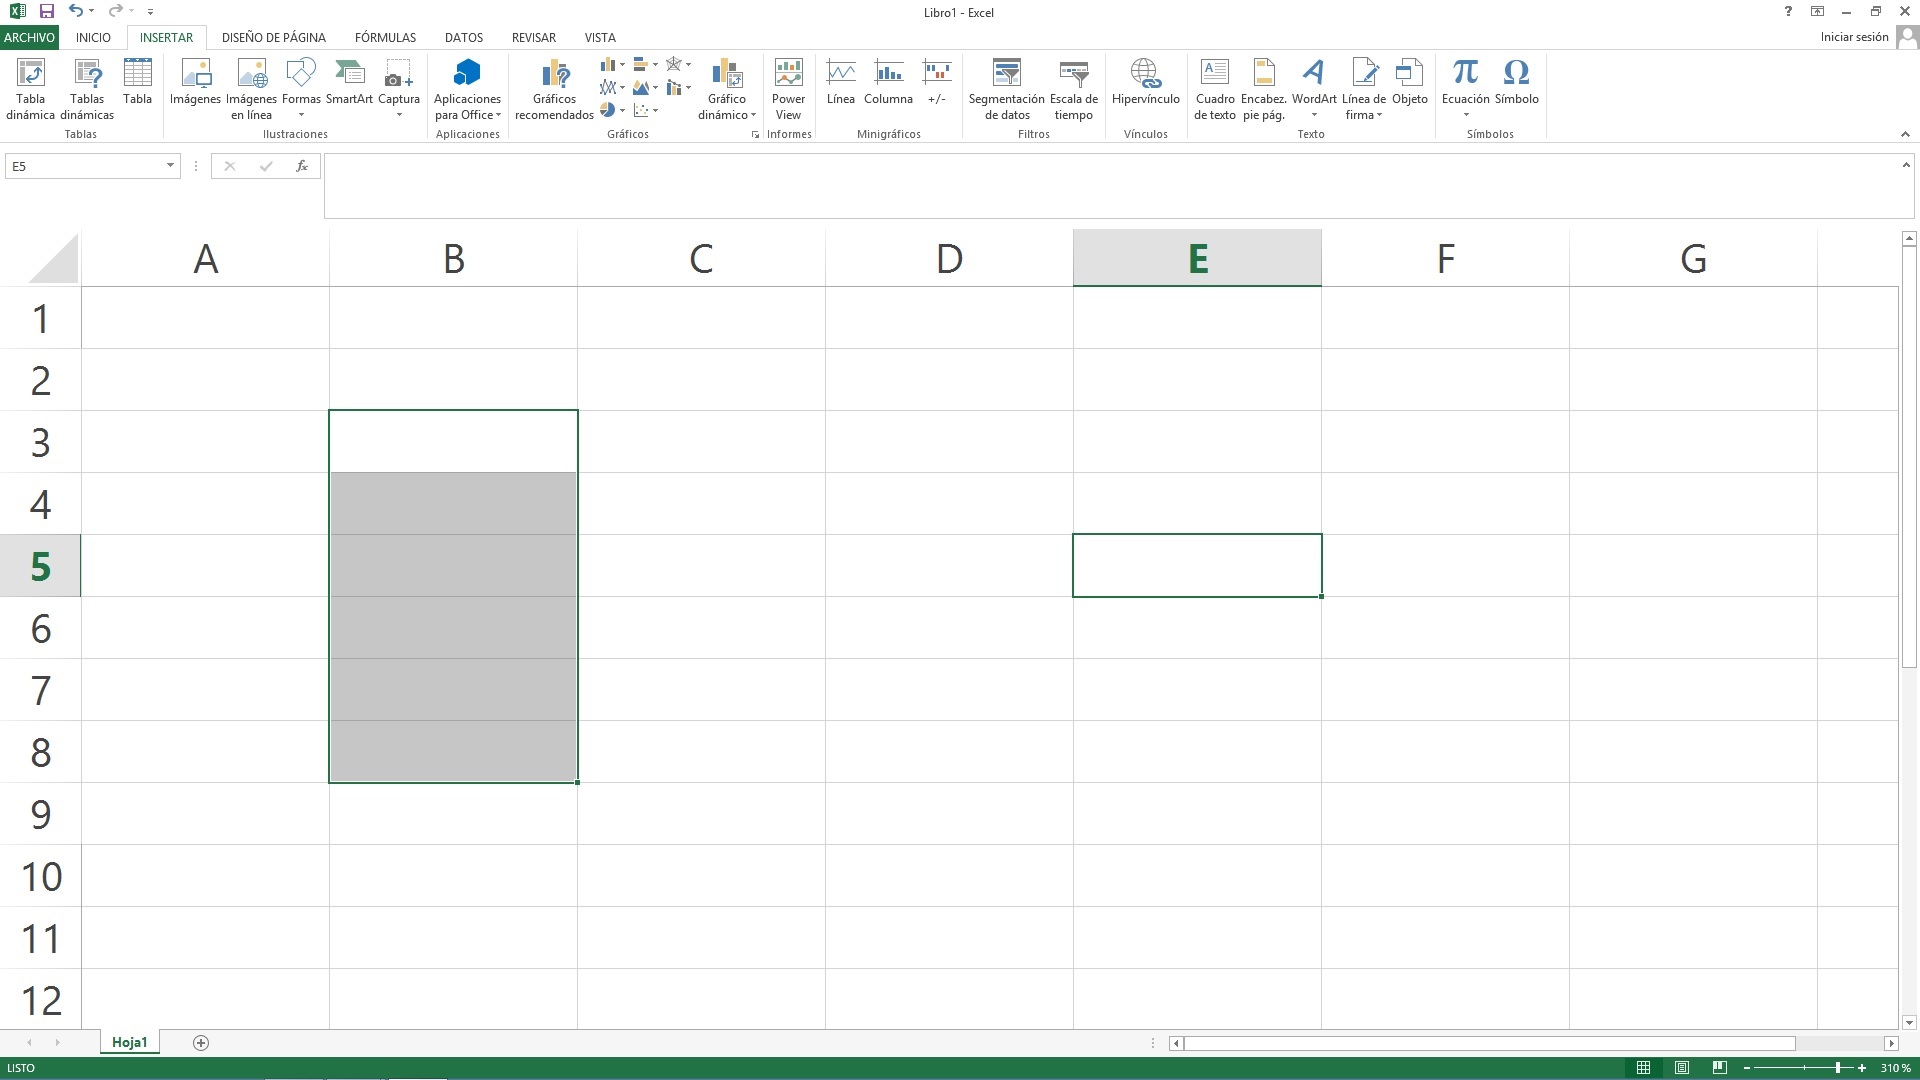The image size is (1920, 1080).
Task: Click the zoom slider handle
Action: click(1838, 1068)
